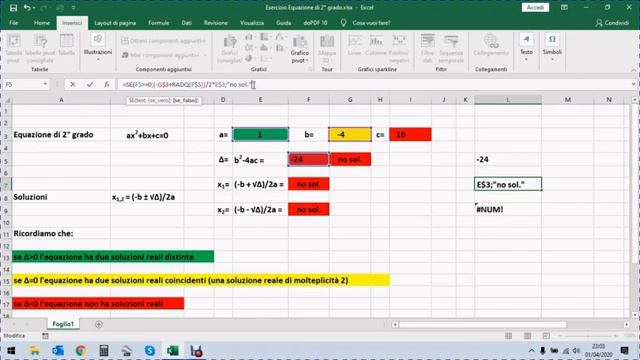Open Miei componenti aggiuntivi dropdown
Screen dimensions: 640x360
tap(164, 55)
